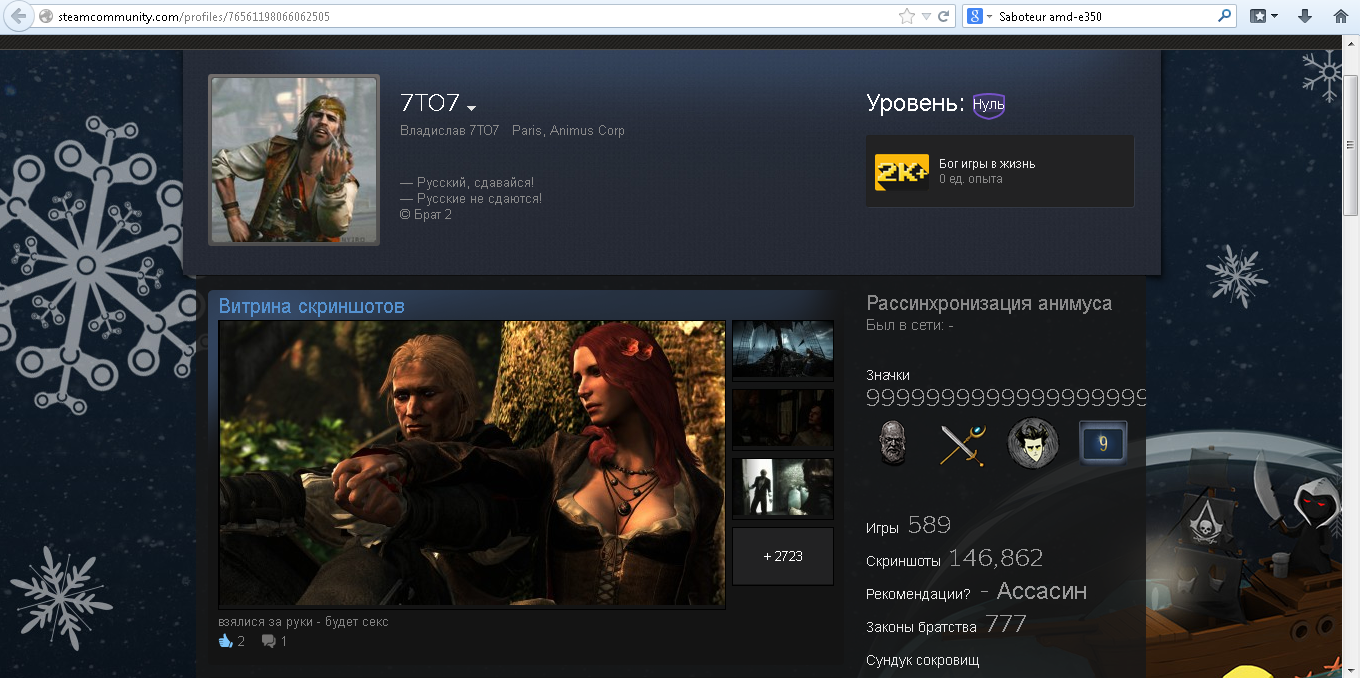Screen dimensions: 1360x678
Task: Click the Витрина скриншотов showcase title
Action: coord(311,306)
